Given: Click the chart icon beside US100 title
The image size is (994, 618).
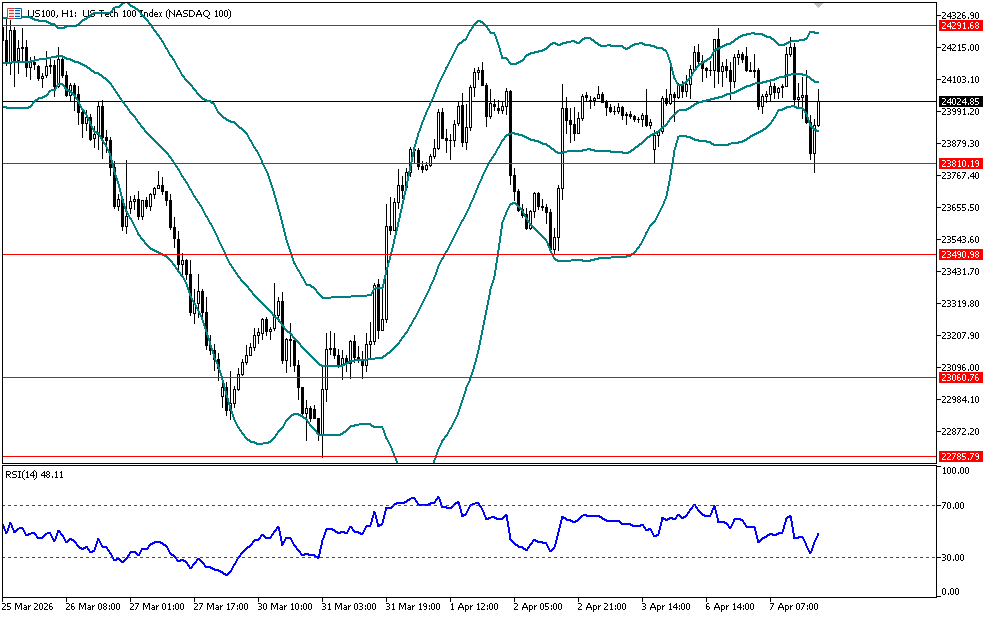Looking at the screenshot, I should pos(15,13).
